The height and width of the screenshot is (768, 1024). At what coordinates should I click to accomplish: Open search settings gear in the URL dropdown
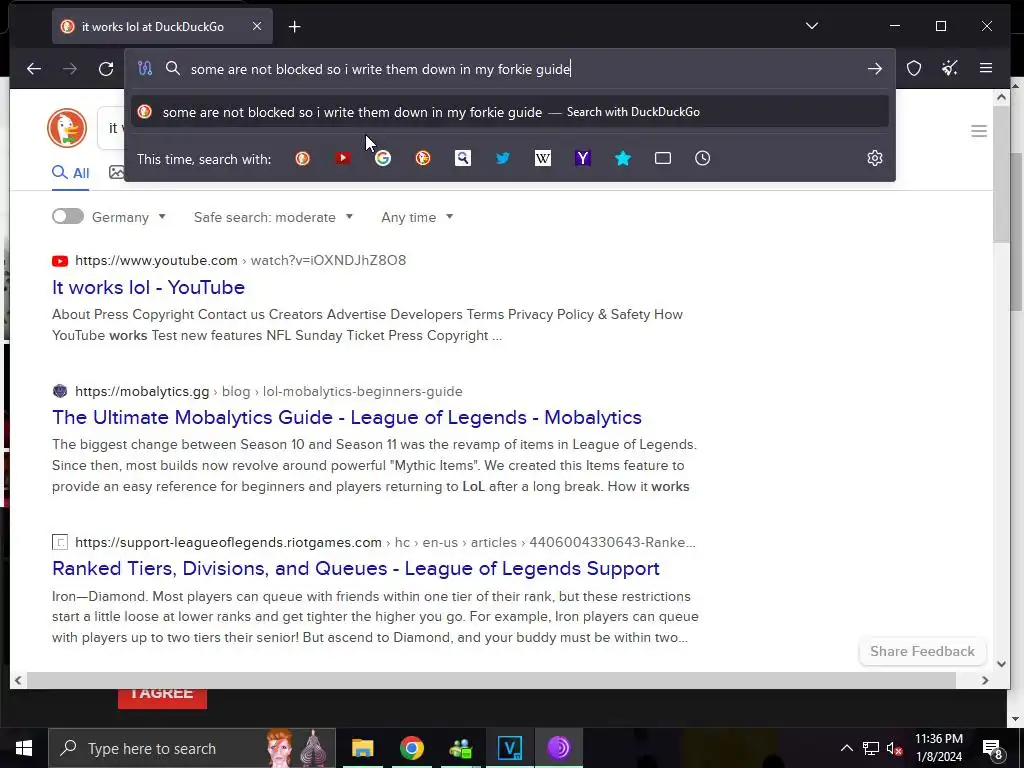874,158
